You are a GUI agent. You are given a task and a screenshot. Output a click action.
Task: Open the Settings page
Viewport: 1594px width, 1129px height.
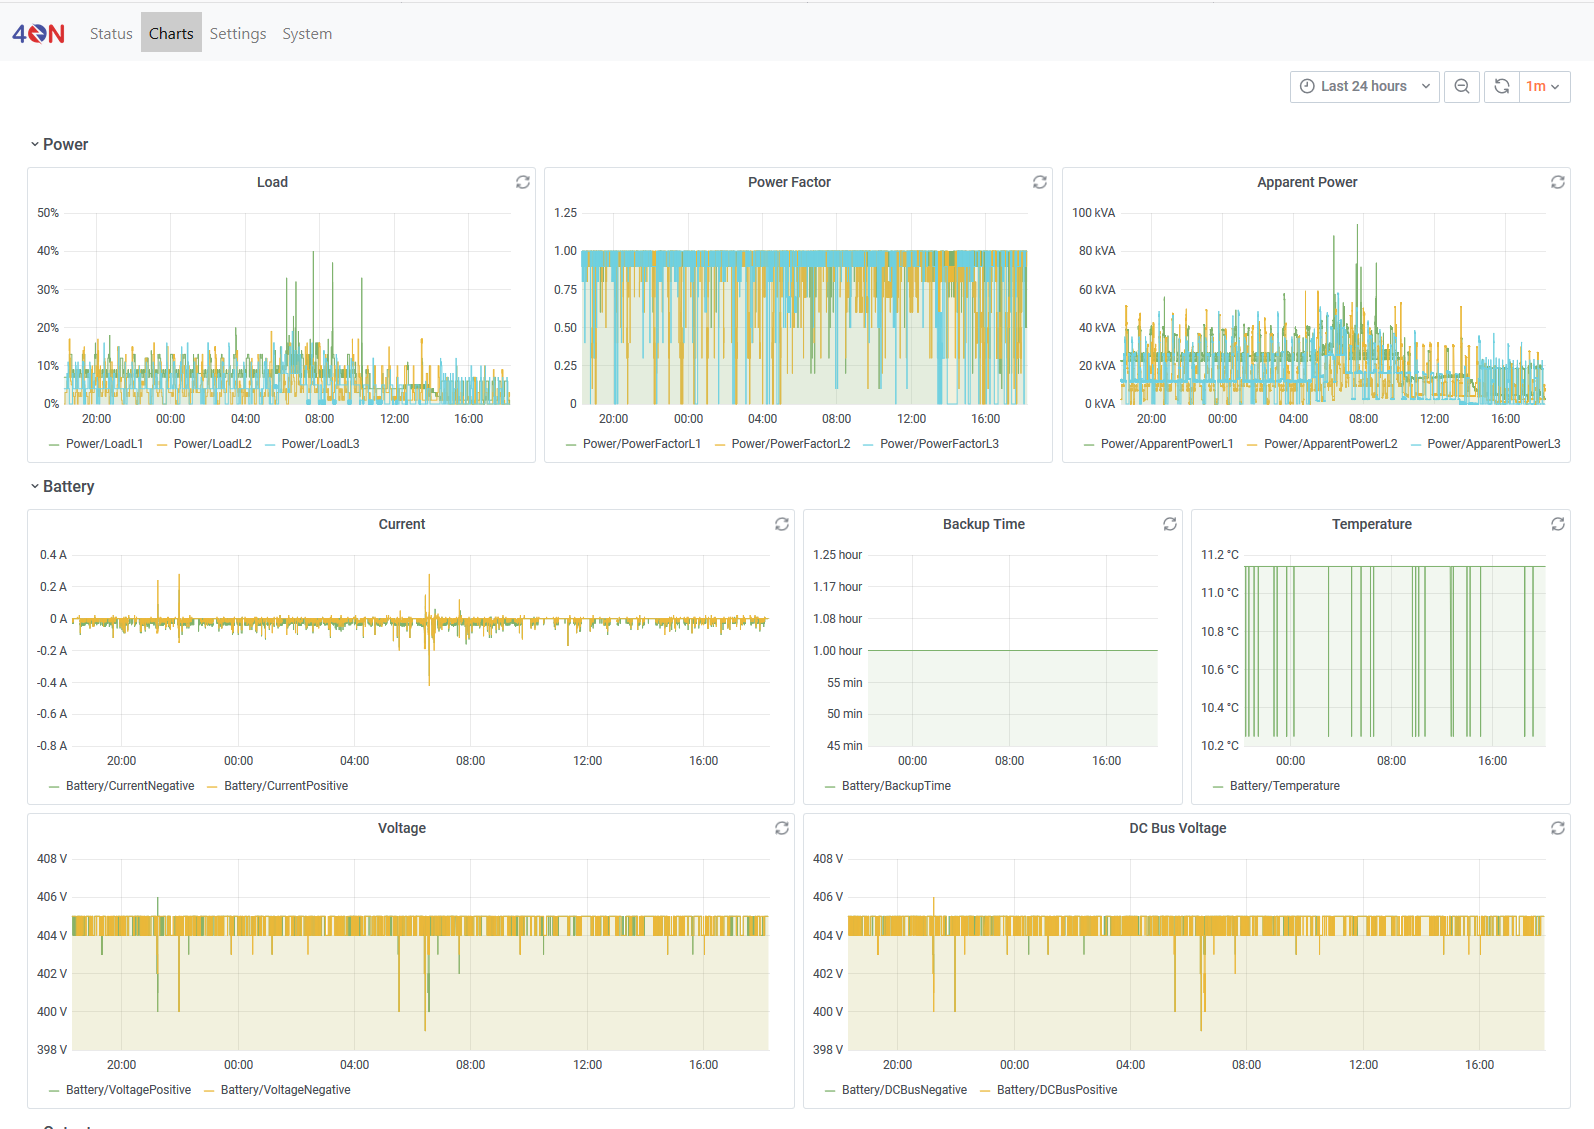238,33
